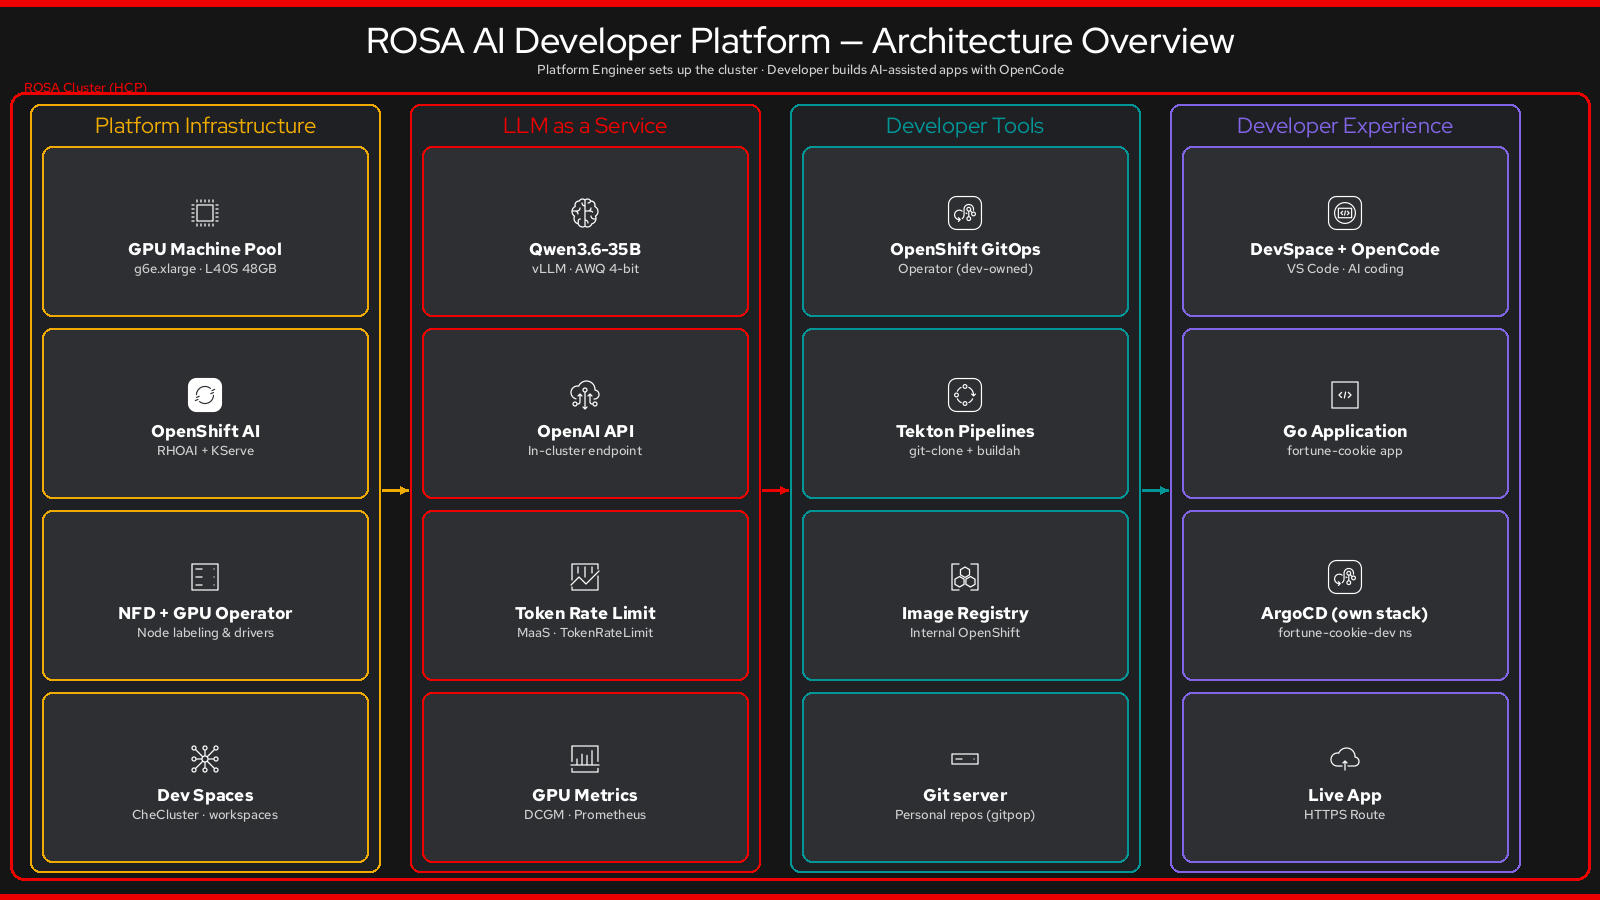Image resolution: width=1600 pixels, height=900 pixels.
Task: Click the OpenShift GitOps icon
Action: 965,213
